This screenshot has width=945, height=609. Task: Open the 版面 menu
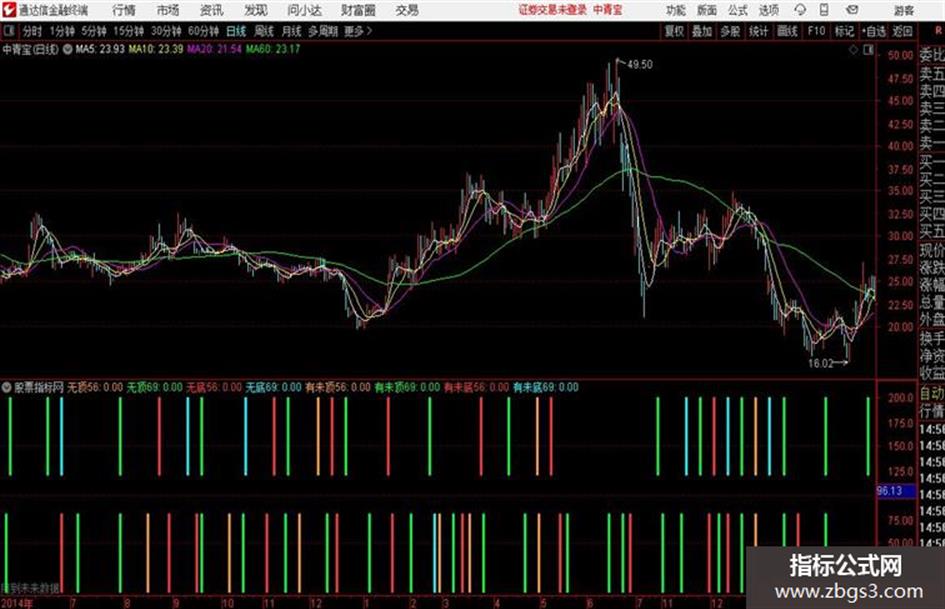pyautogui.click(x=706, y=10)
